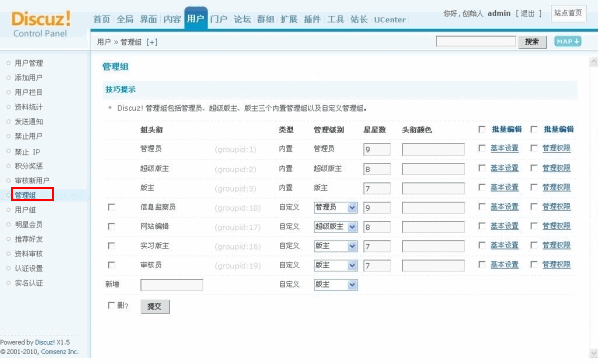The width and height of the screenshot is (598, 364).
Task: Select 用户组 in the sidebar
Action: tap(25, 210)
